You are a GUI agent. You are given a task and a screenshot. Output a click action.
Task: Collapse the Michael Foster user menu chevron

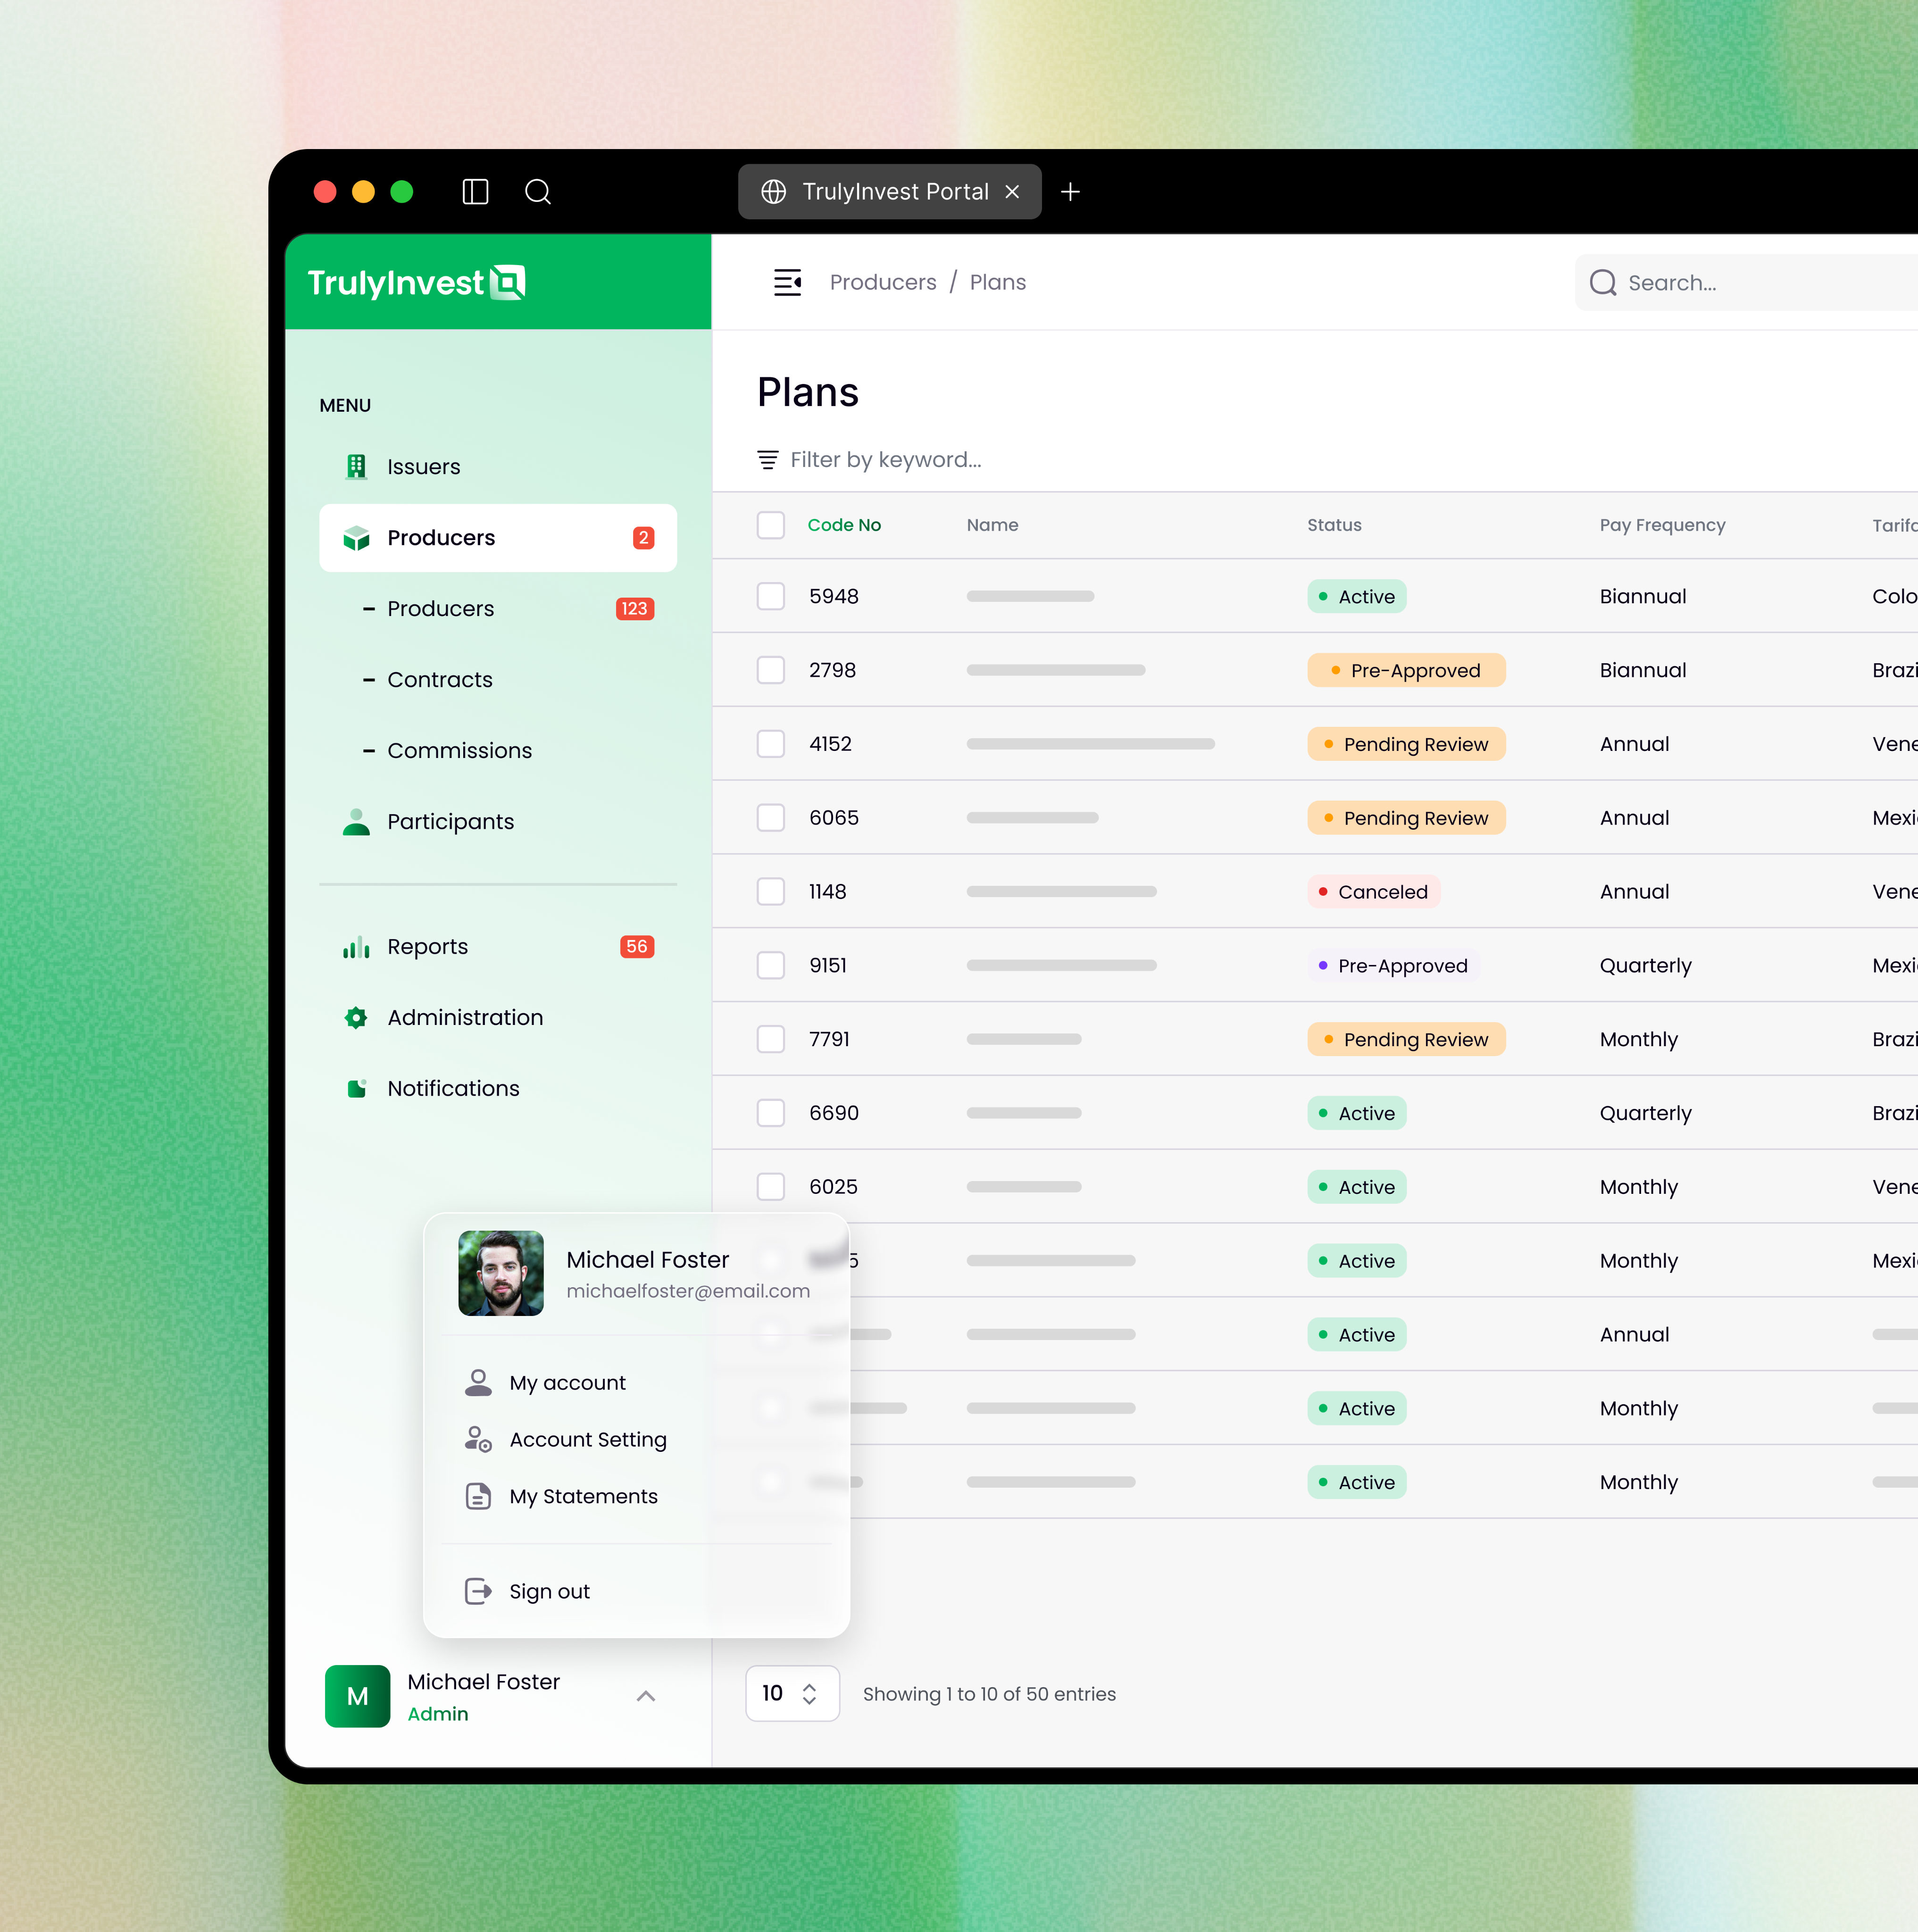pyautogui.click(x=646, y=1696)
